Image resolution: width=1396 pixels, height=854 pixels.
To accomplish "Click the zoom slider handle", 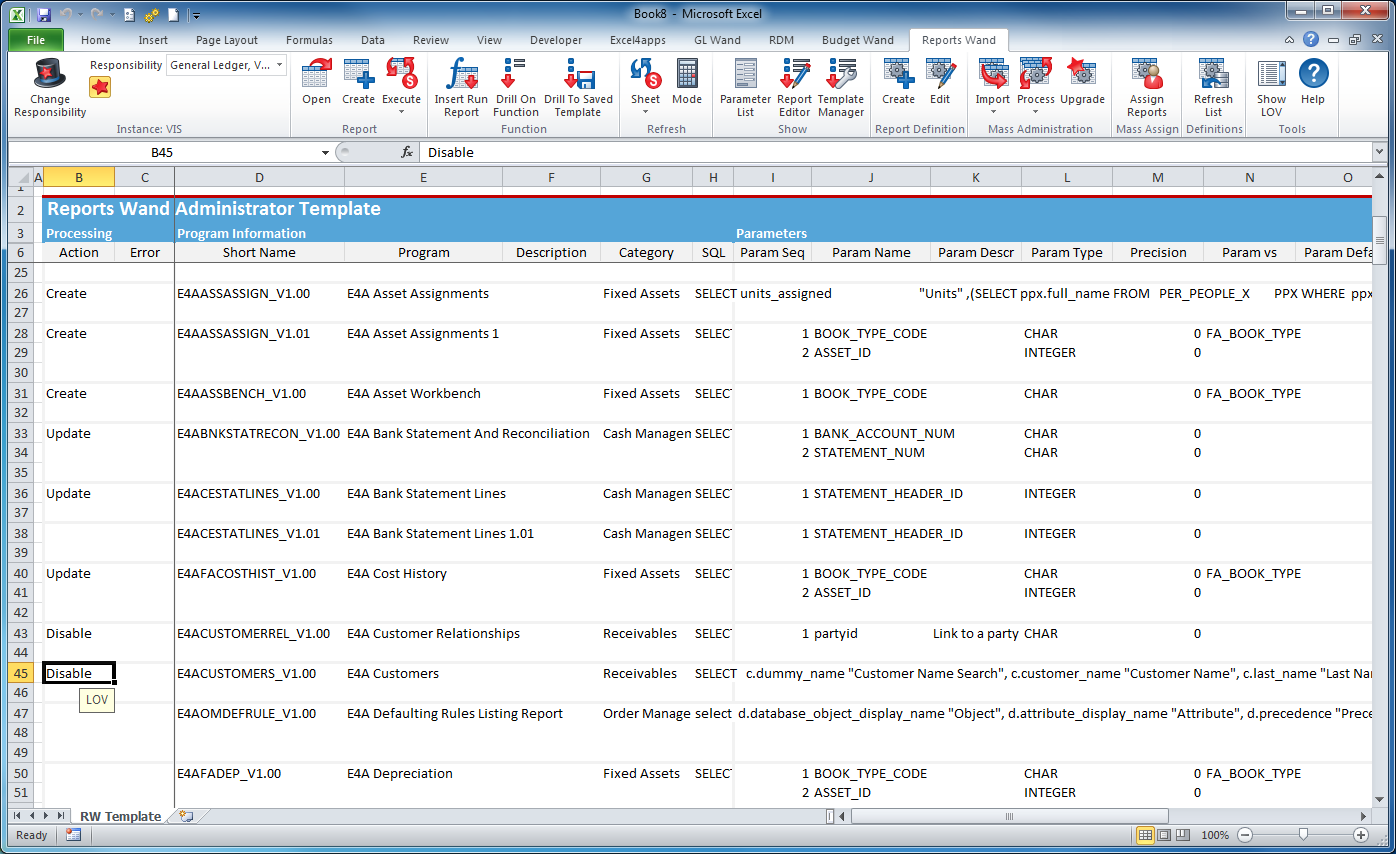I will [1303, 835].
